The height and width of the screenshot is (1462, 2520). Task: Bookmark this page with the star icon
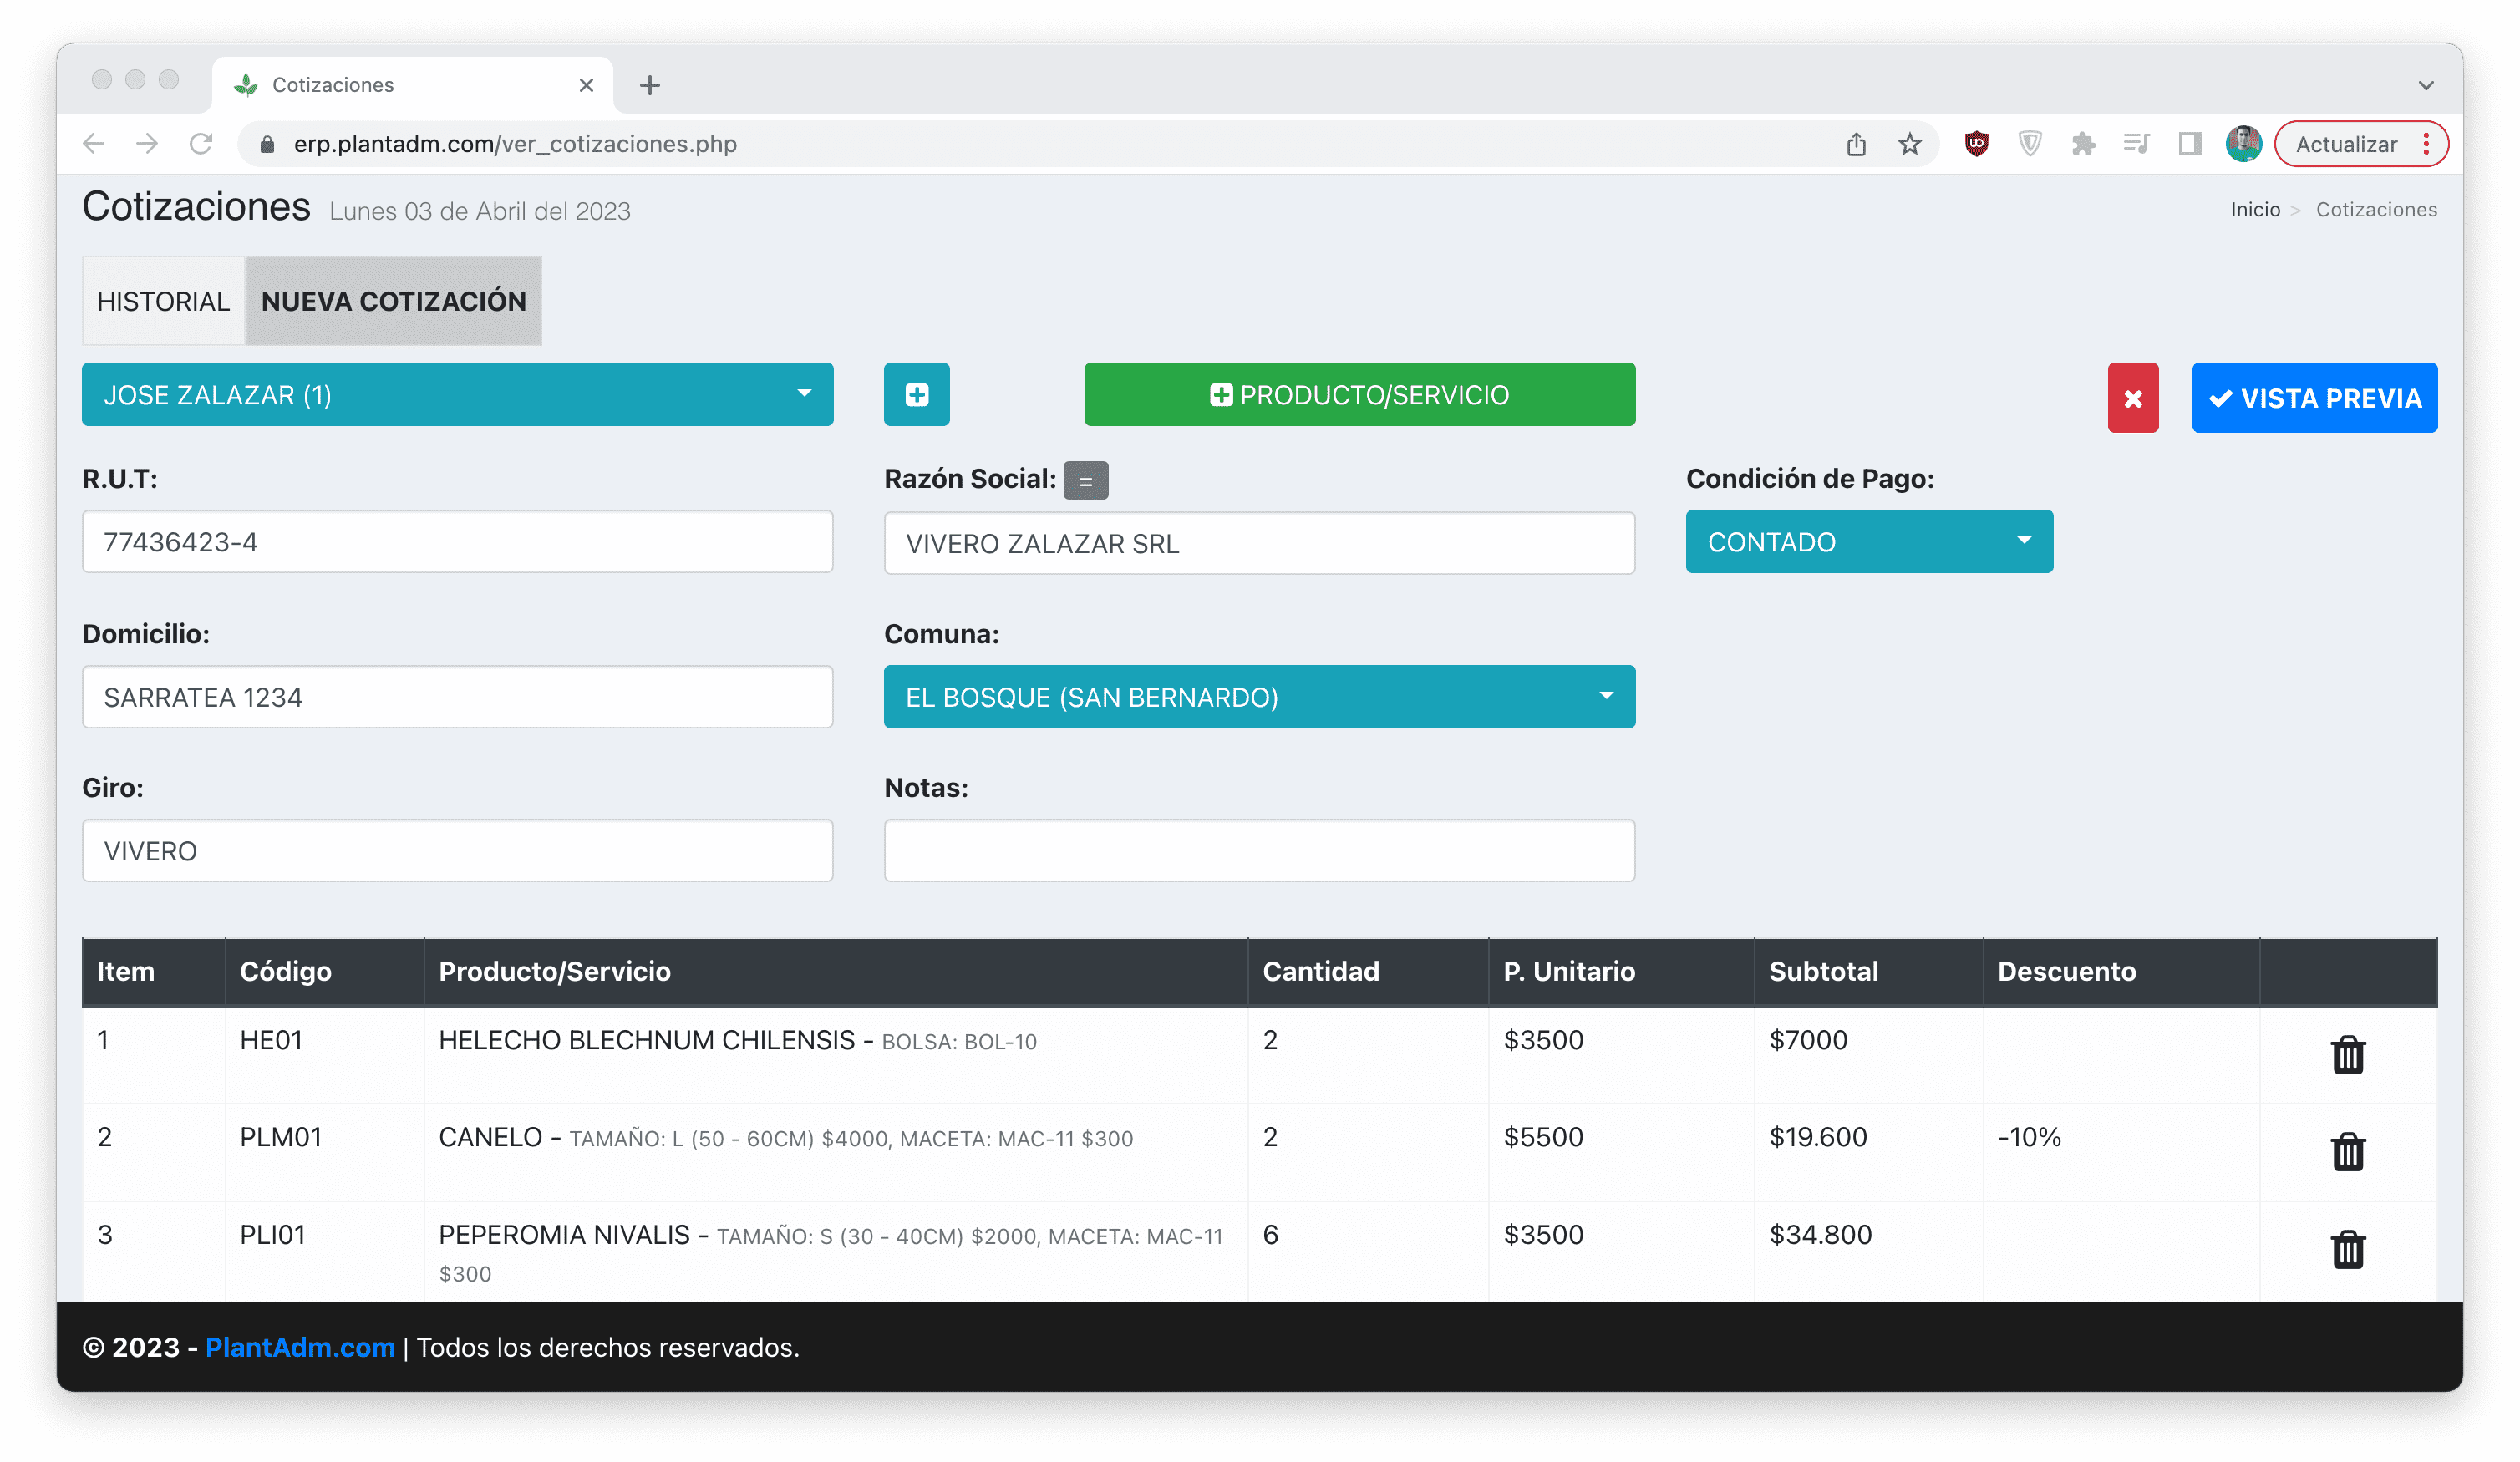[1909, 144]
